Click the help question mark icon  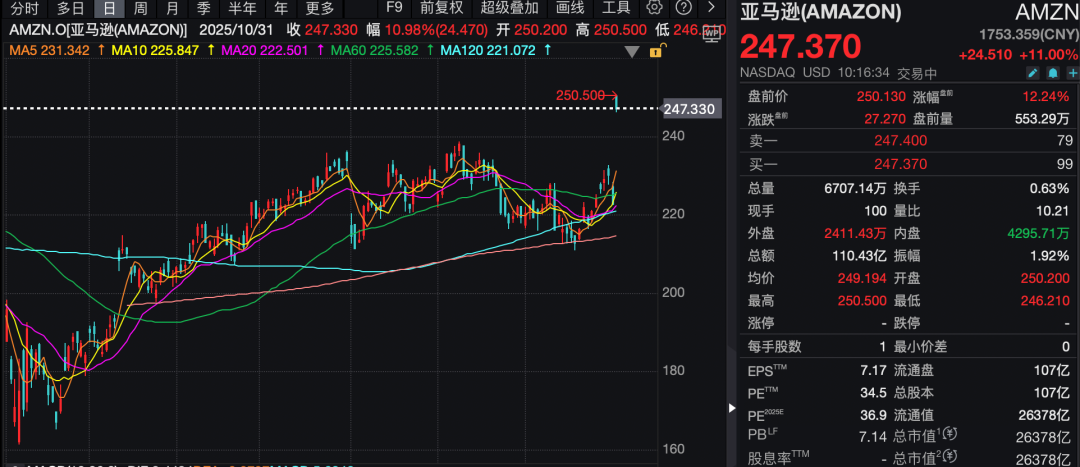click(682, 8)
